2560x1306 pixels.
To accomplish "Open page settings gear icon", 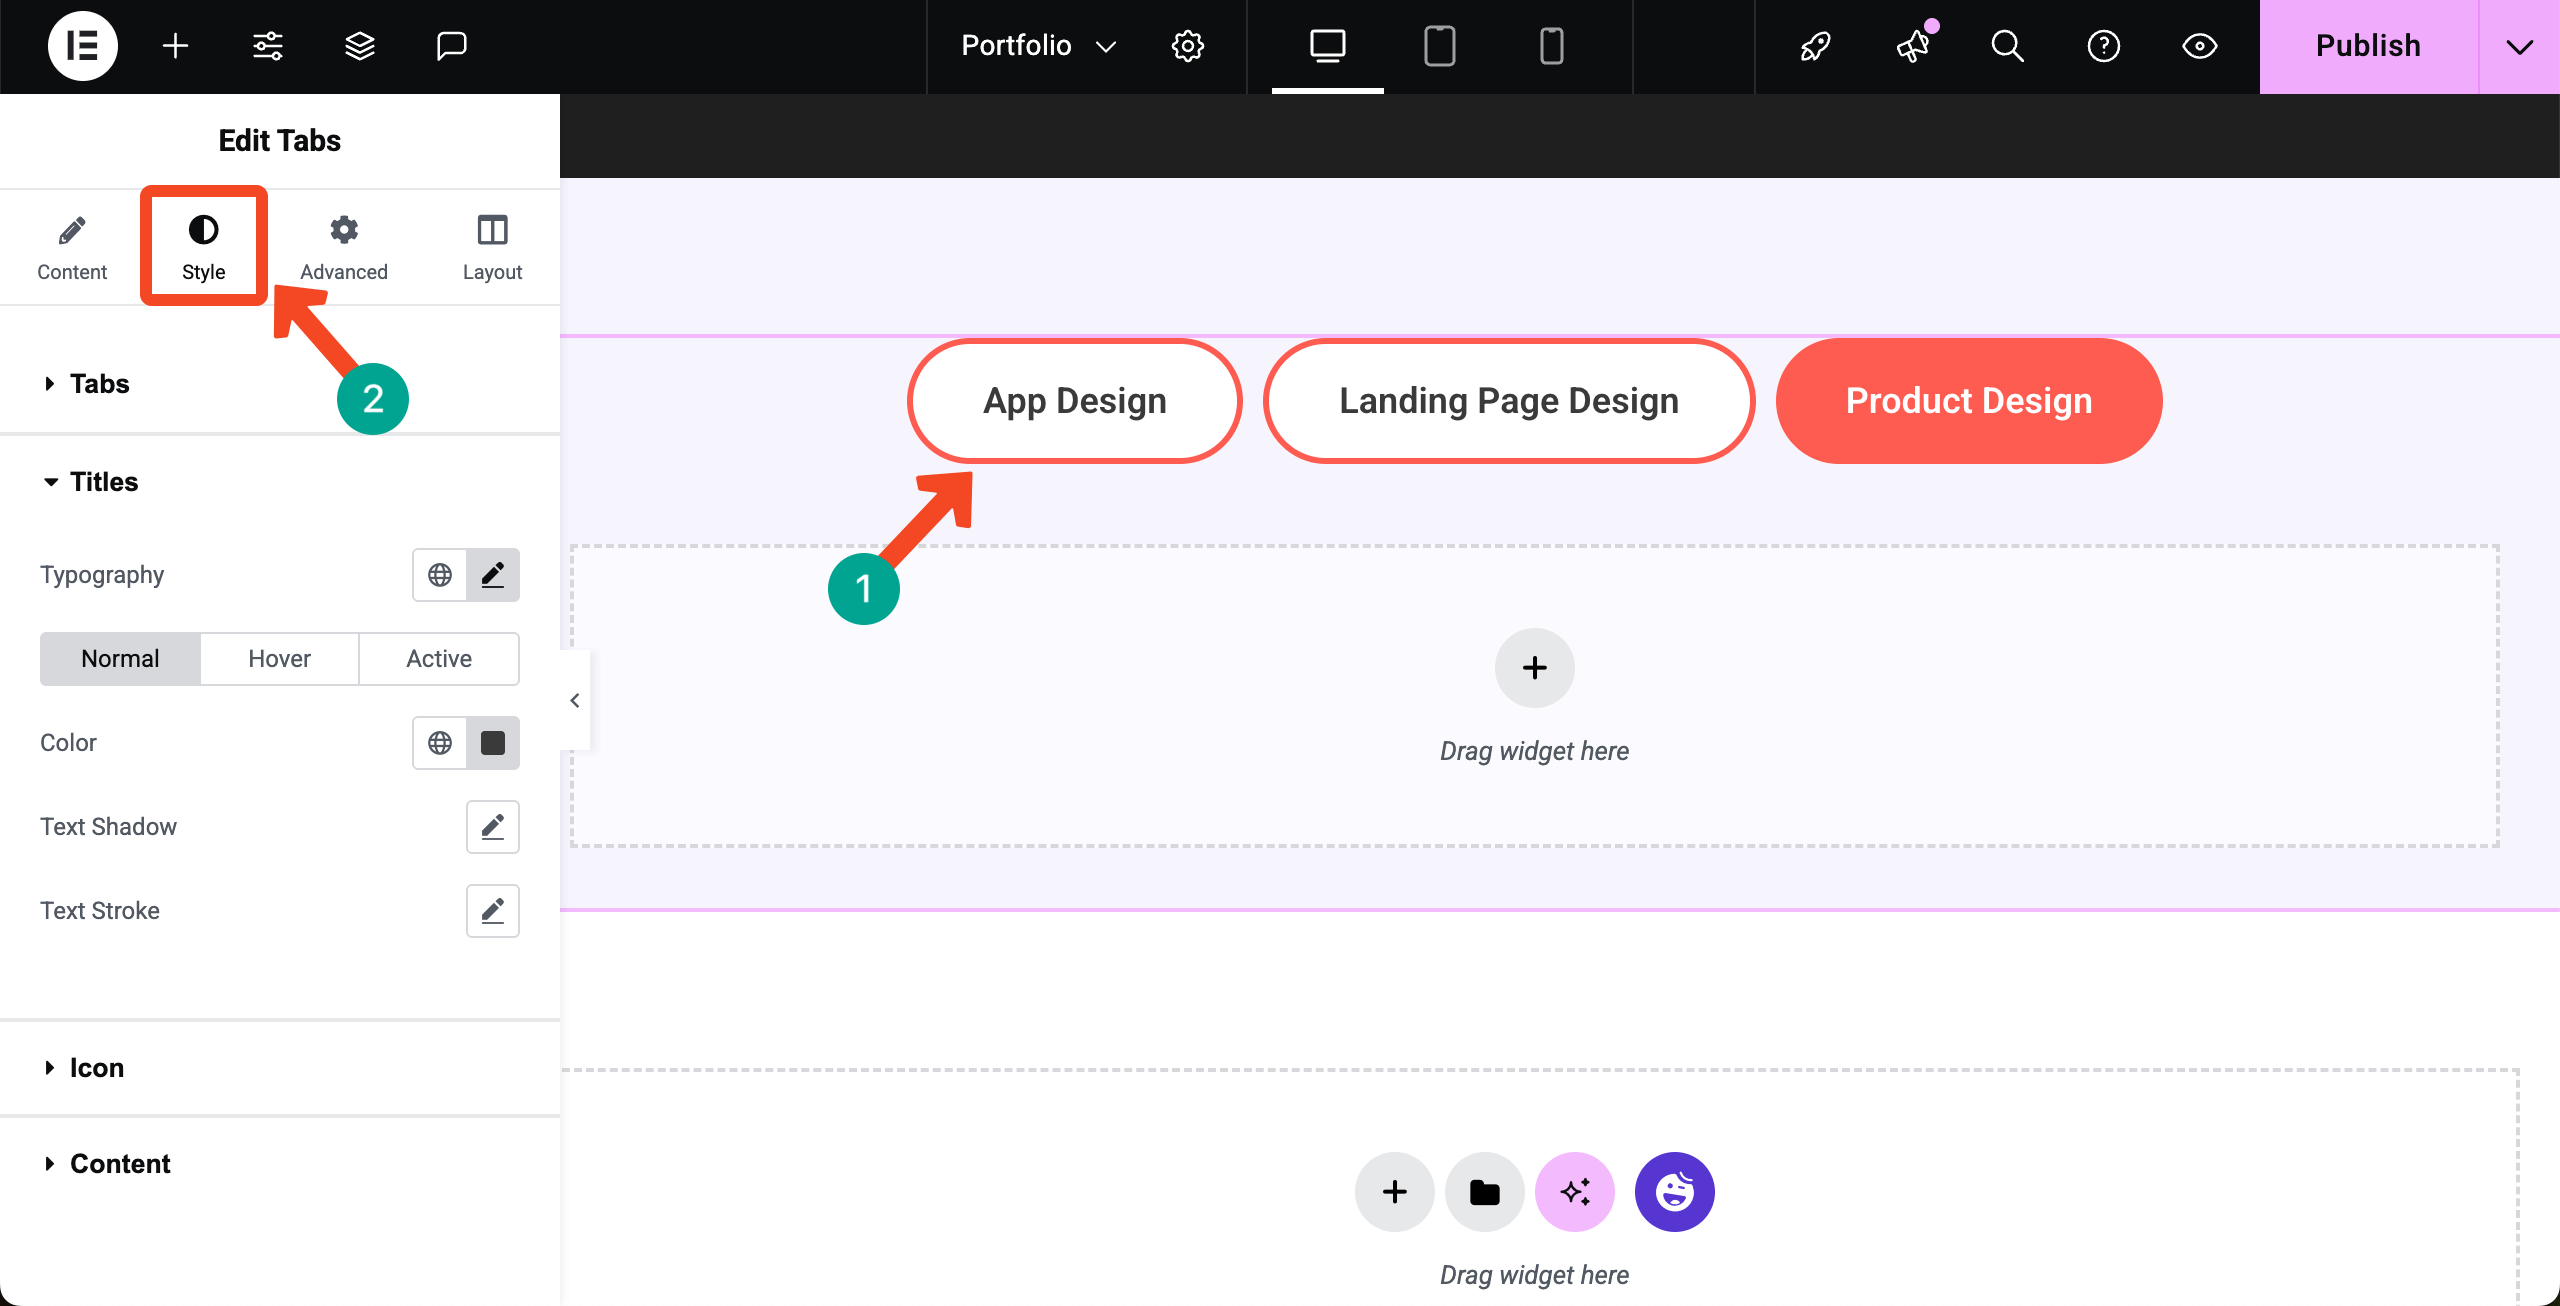I will click(1188, 46).
